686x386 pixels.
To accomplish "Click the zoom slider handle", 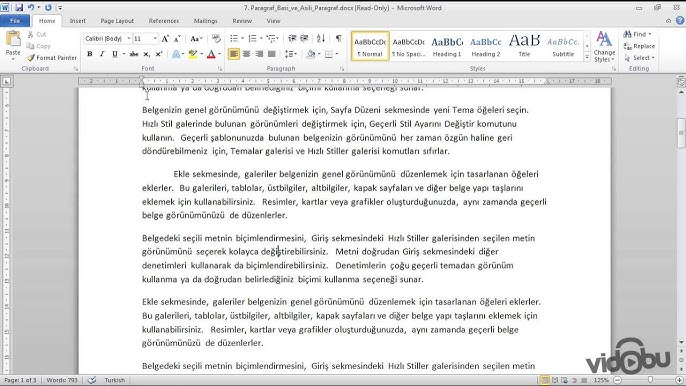I will (x=651, y=380).
